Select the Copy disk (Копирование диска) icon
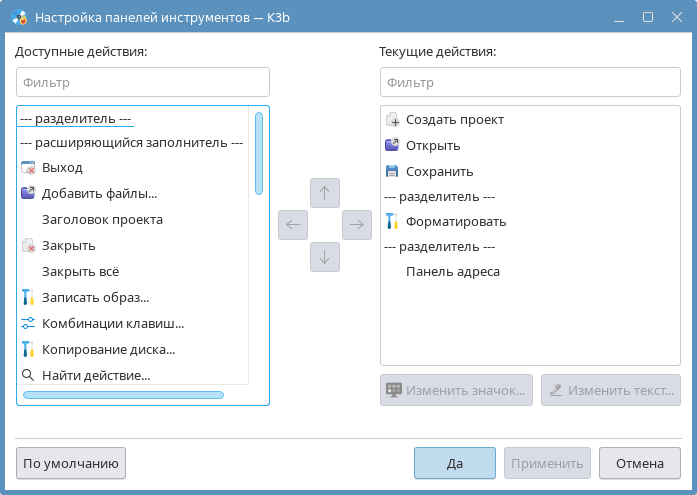Viewport: 697px width, 495px height. click(x=28, y=349)
